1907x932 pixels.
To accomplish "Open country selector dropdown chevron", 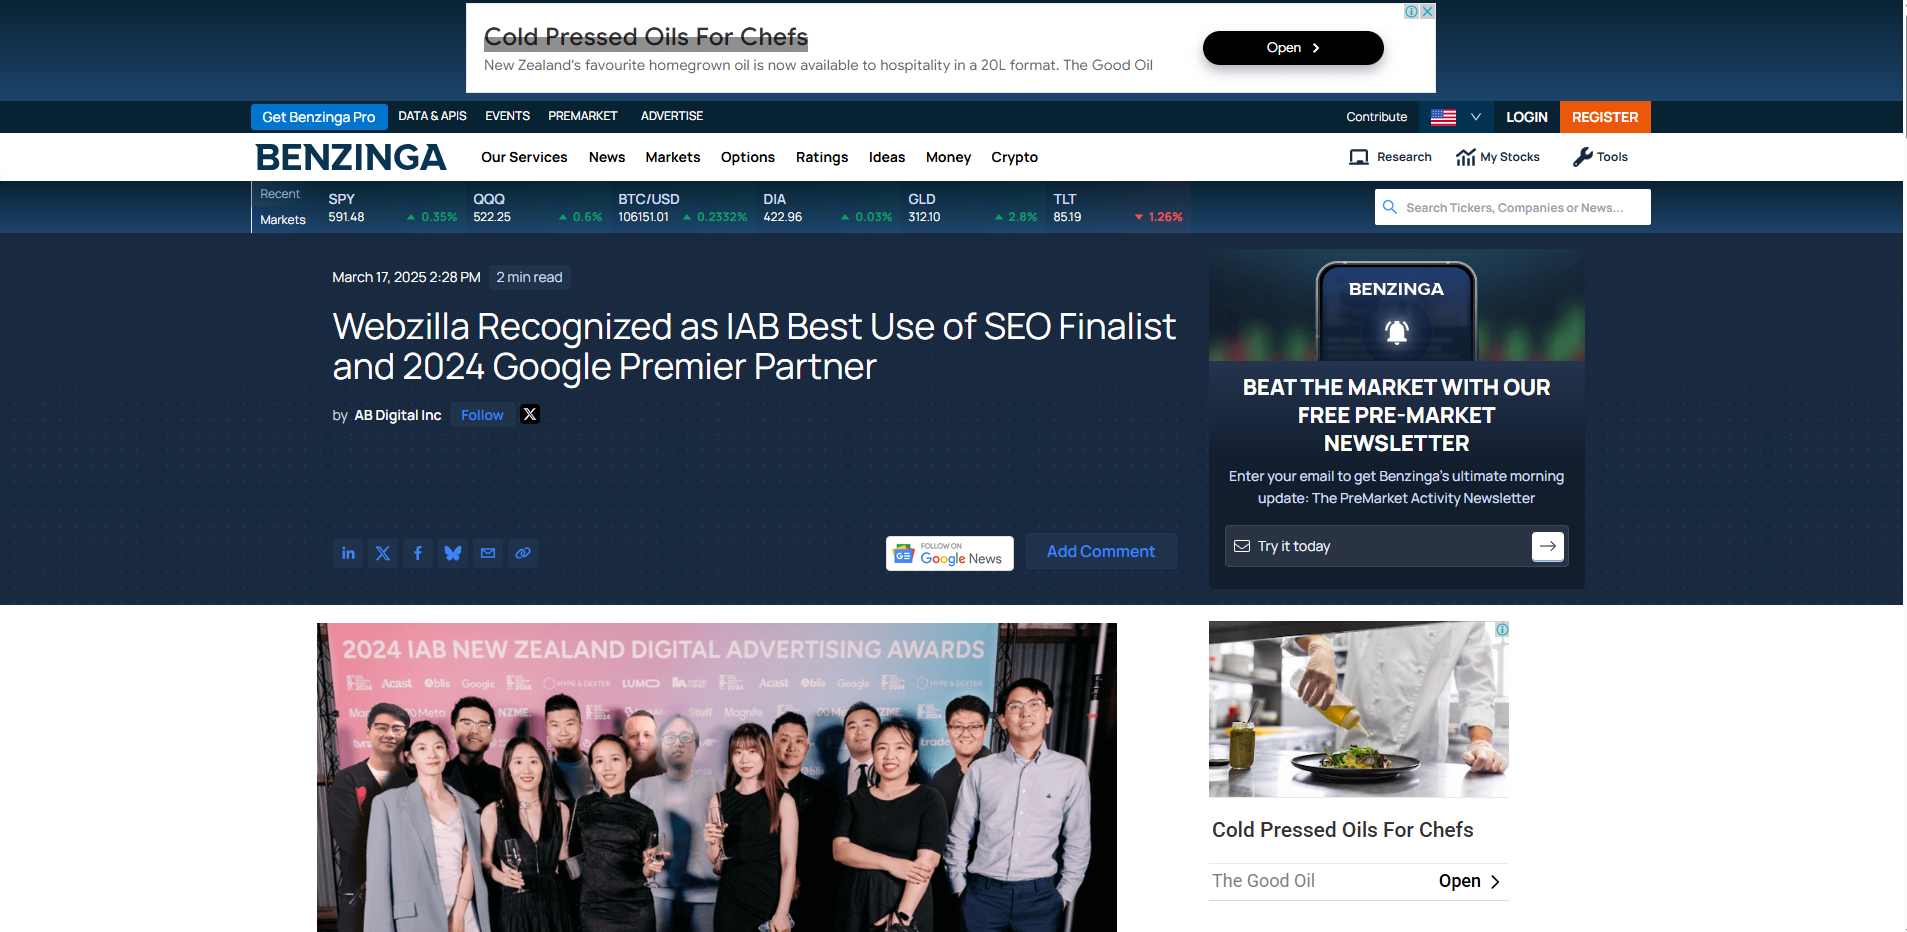I will (x=1475, y=117).
